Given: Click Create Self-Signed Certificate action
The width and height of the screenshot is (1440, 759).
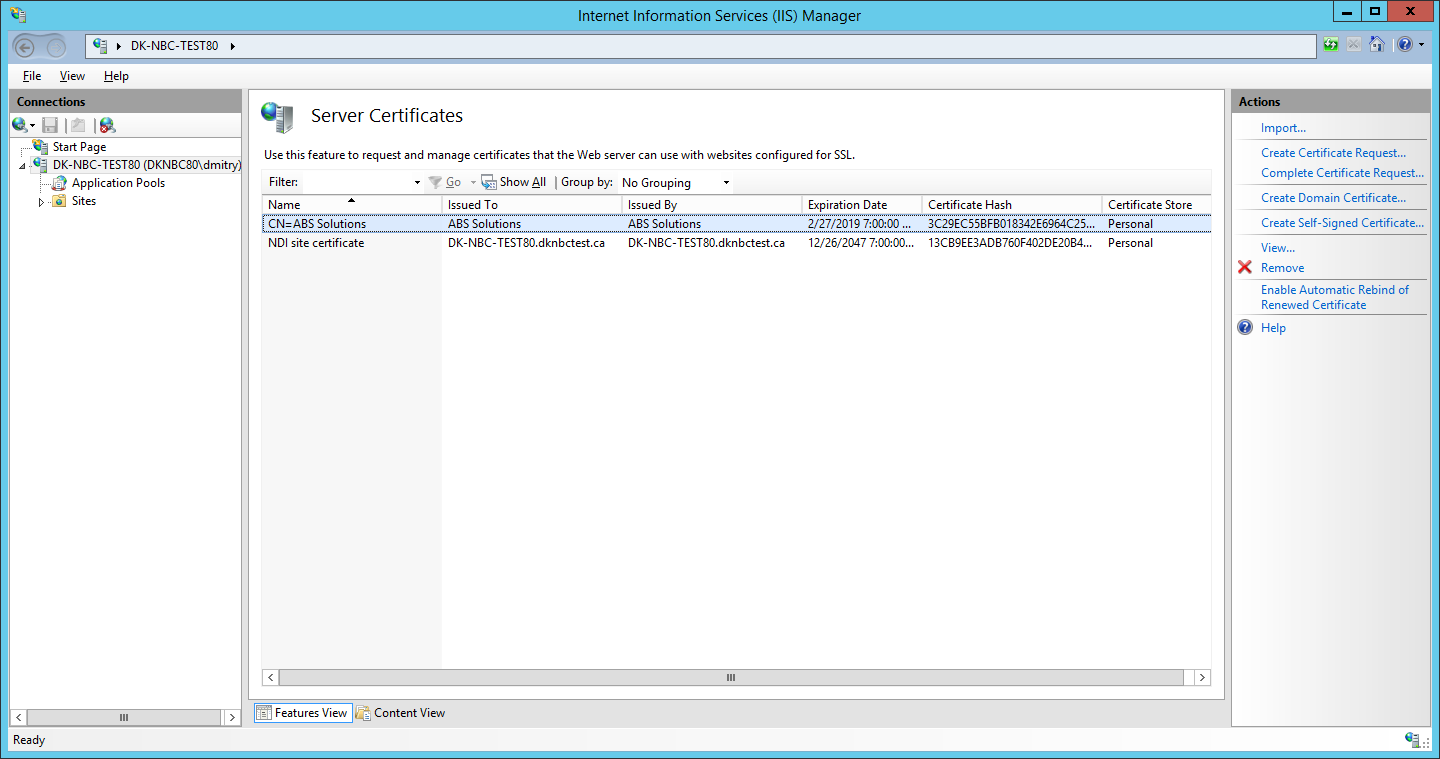Looking at the screenshot, I should [x=1342, y=222].
